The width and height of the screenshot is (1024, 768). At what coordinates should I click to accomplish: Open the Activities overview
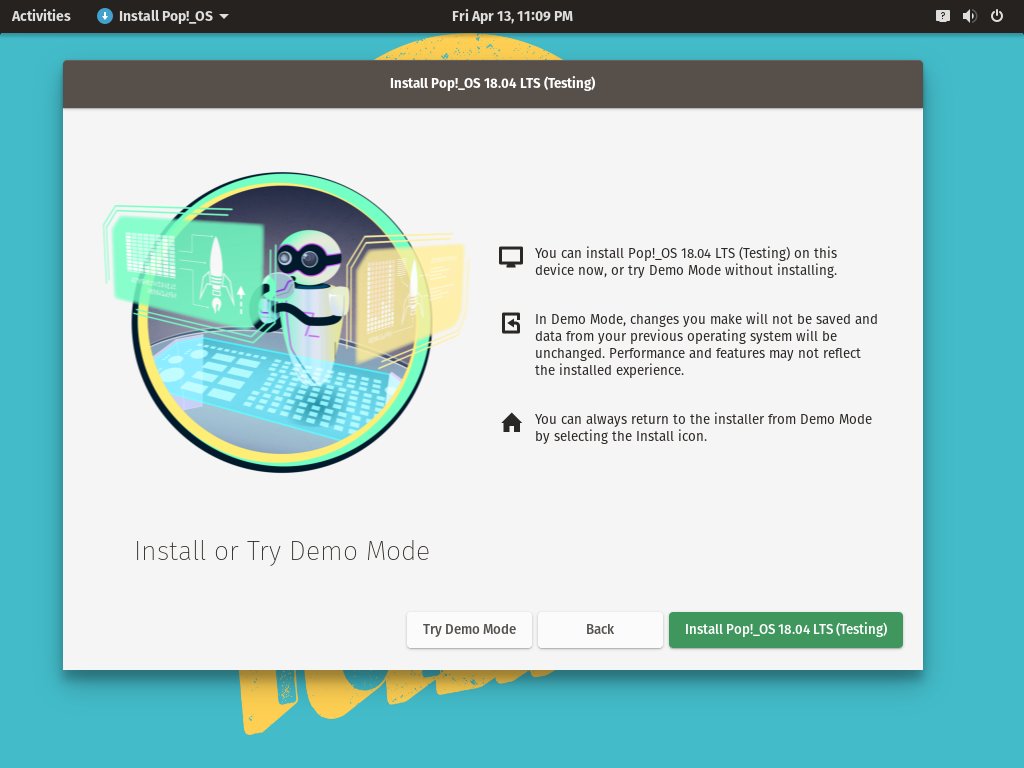coord(41,16)
